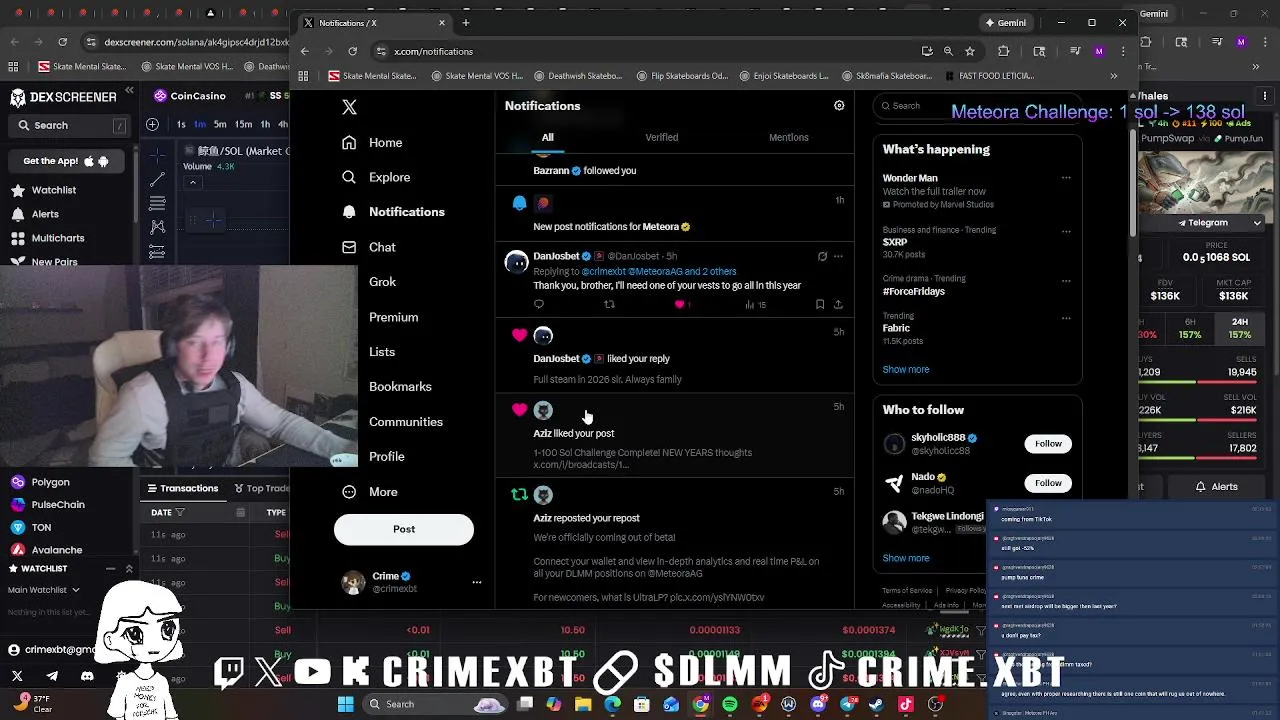Open @crimexbt mention link in reply
This screenshot has width=1280, height=720.
pos(603,271)
